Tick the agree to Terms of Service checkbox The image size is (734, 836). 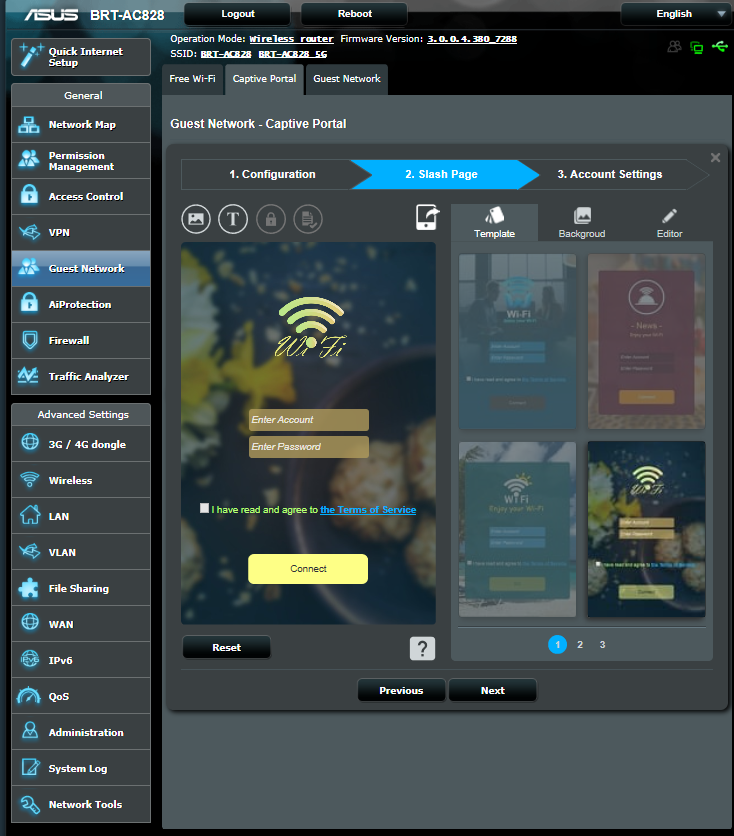205,508
